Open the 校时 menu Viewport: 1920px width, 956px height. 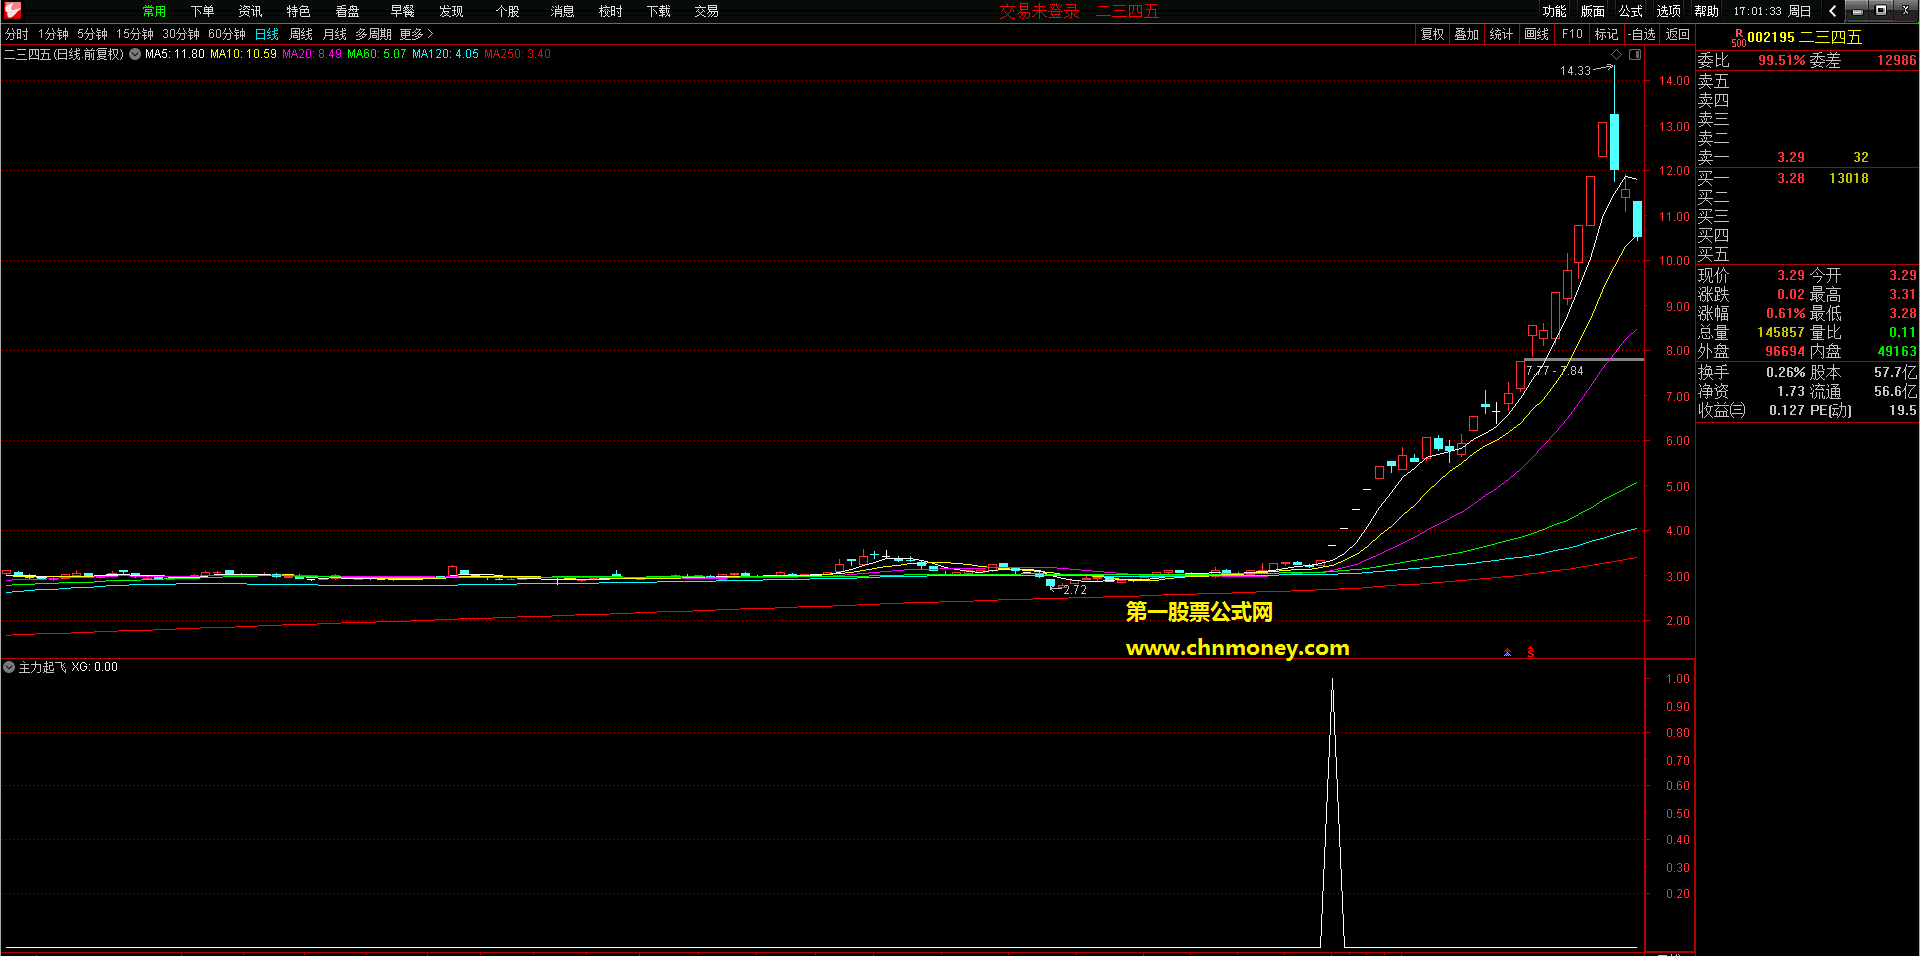pos(610,11)
